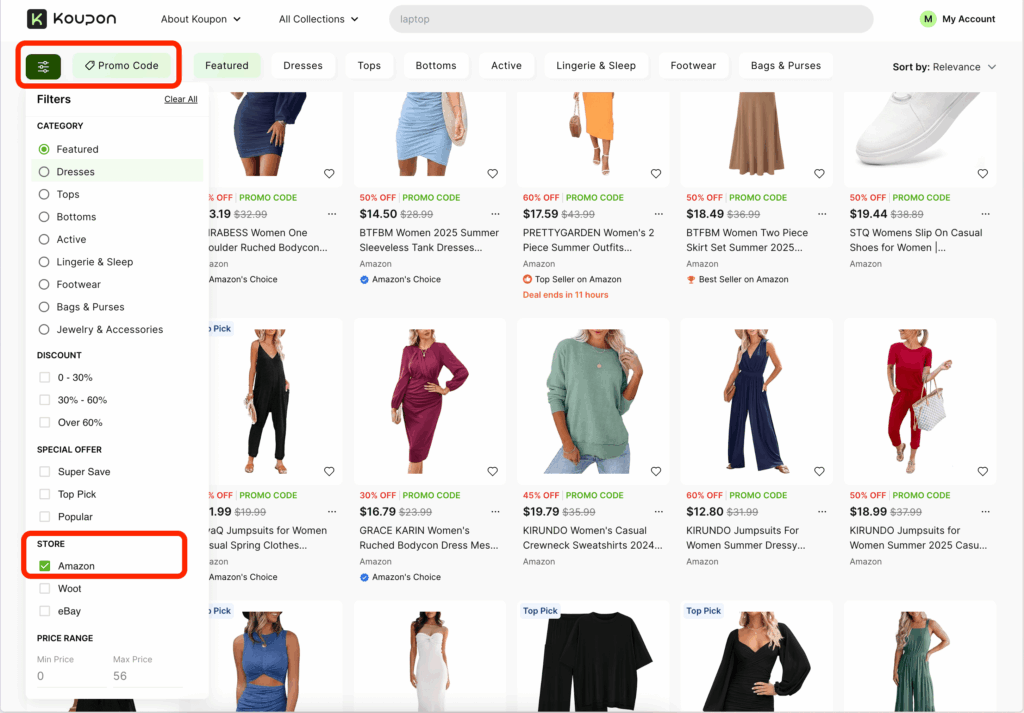
Task: Open the maroon bodycon dress image
Action: coord(430,402)
